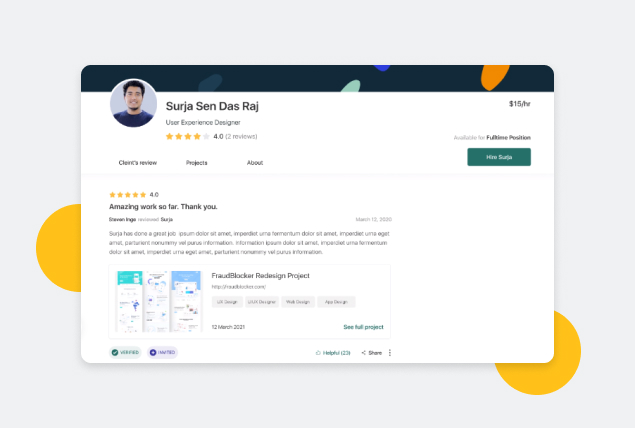Image resolution: width=635 pixels, height=428 pixels.
Task: Open the See full project link
Action: click(x=363, y=327)
